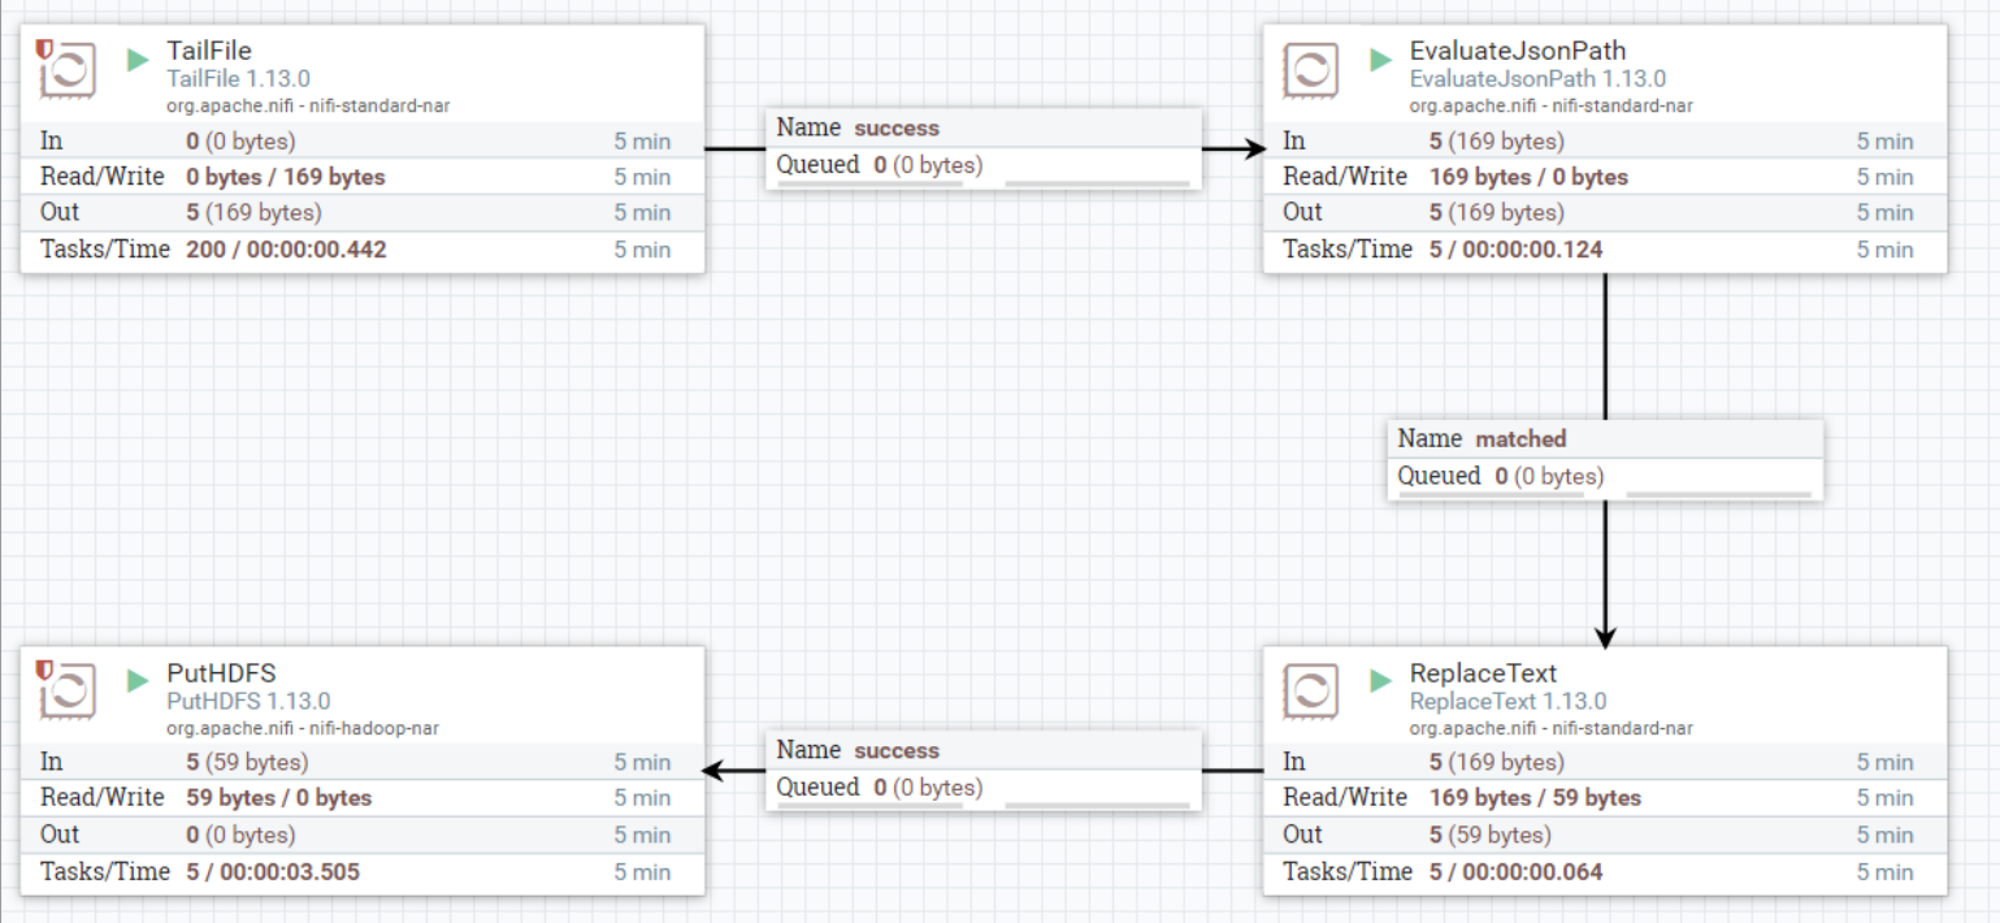The height and width of the screenshot is (923, 2000).
Task: Click PutHDFS green running status arrow
Action: pyautogui.click(x=138, y=682)
